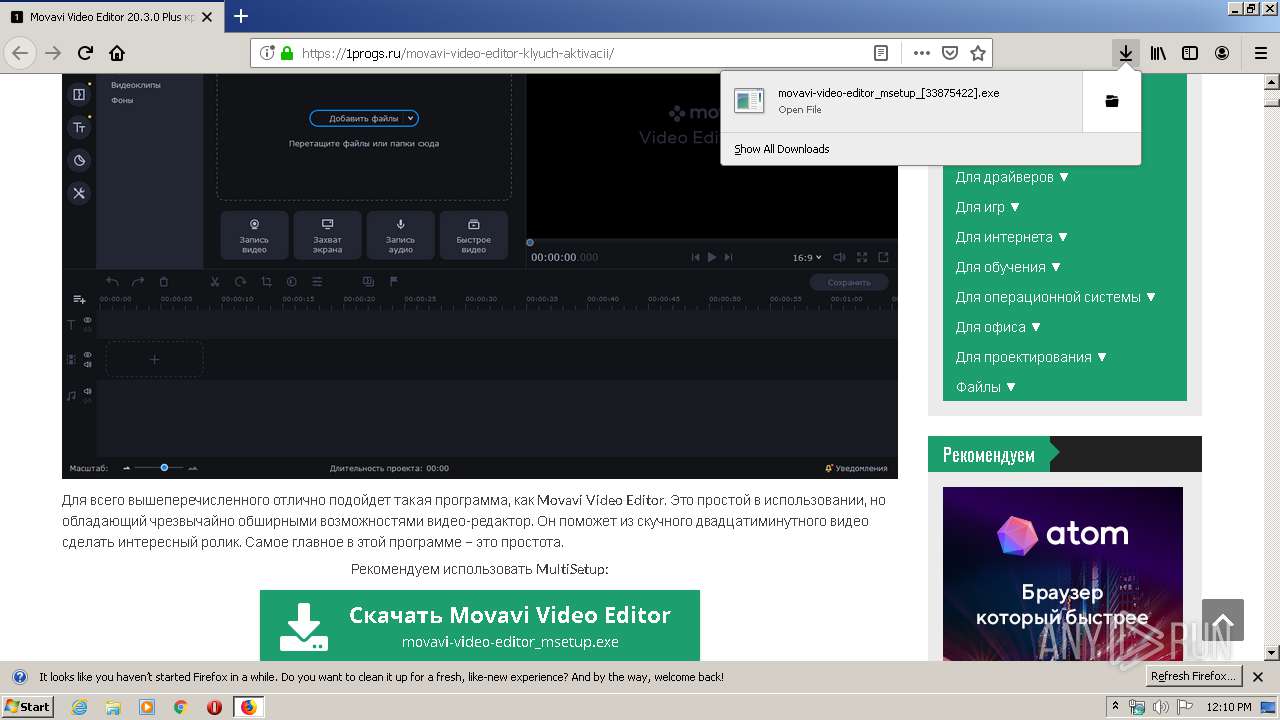Viewport: 1280px width, 720px height.
Task: Click network icon in system tray
Action: pos(1138,707)
